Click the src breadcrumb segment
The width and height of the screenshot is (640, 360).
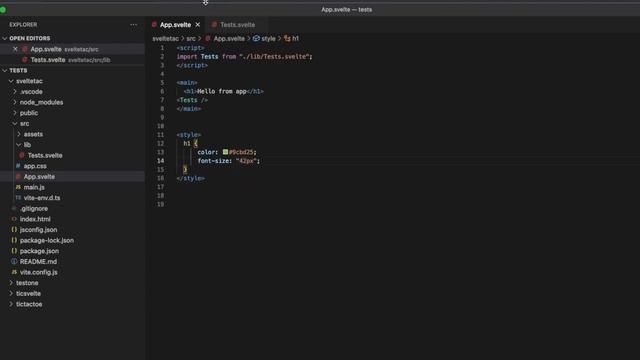tap(191, 38)
